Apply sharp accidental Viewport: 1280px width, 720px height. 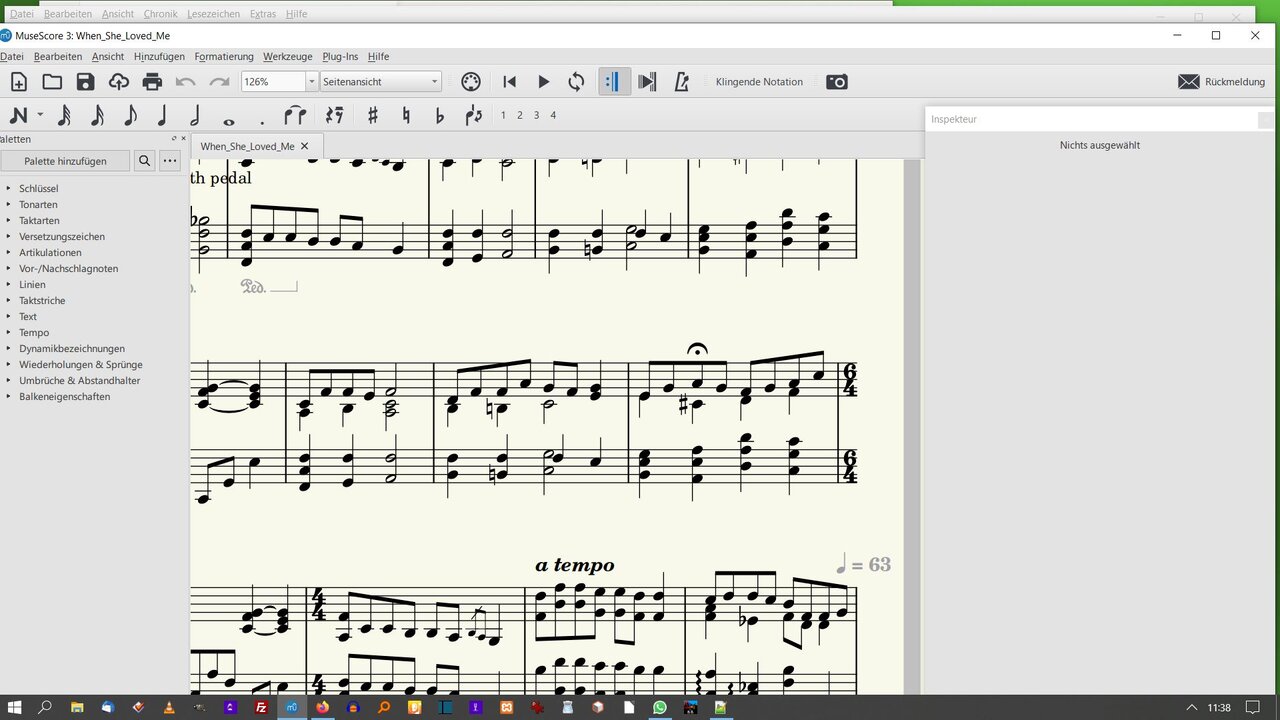pyautogui.click(x=373, y=115)
